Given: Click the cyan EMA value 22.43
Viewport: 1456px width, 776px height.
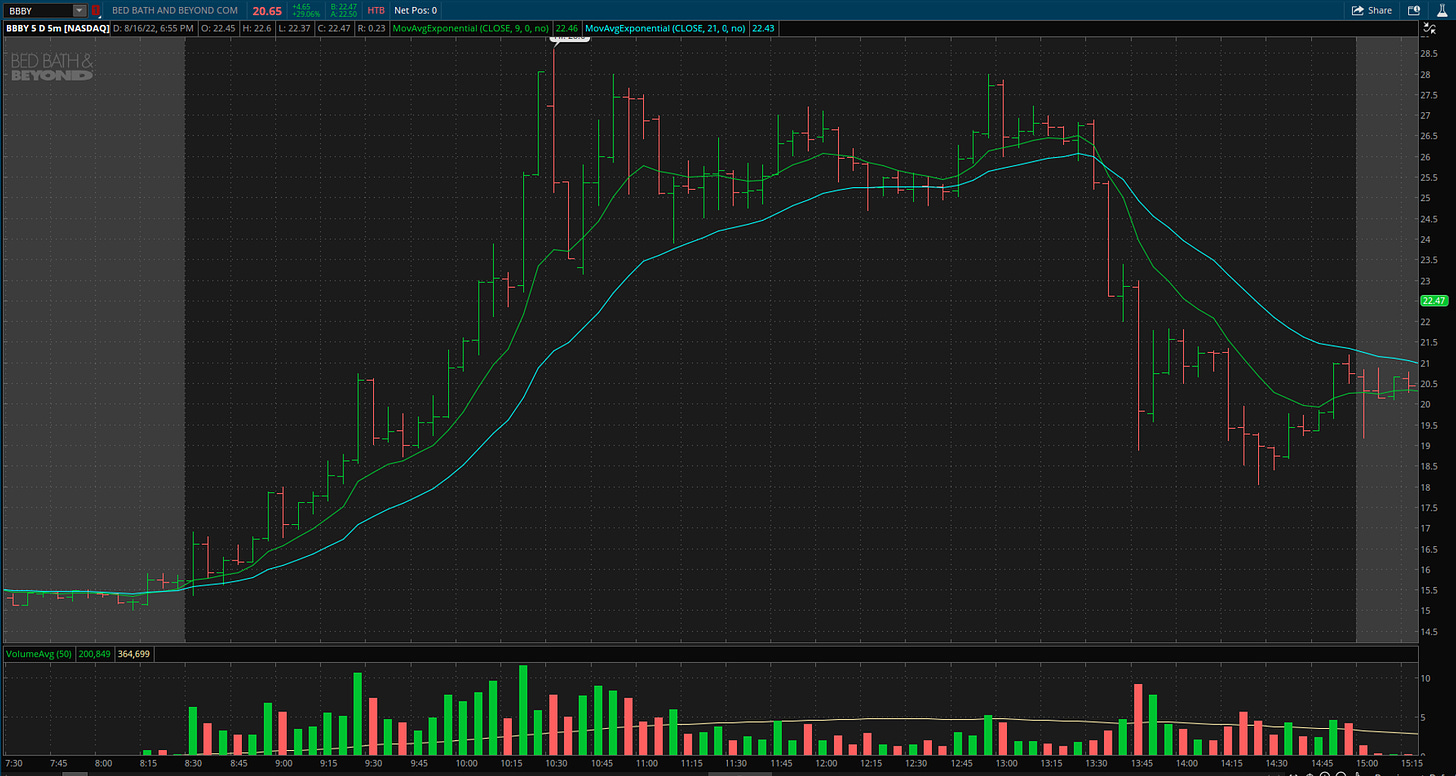Looking at the screenshot, I should coord(764,28).
